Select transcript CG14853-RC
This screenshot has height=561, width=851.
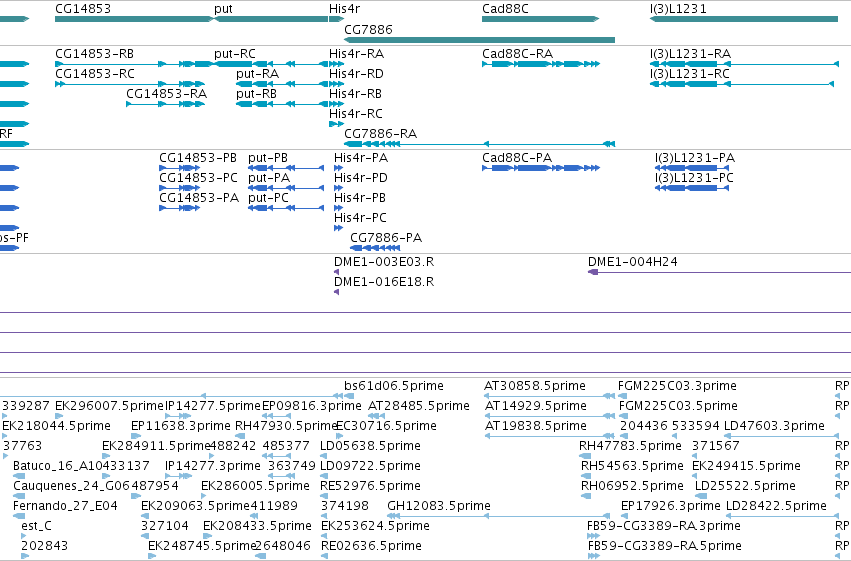(130, 84)
